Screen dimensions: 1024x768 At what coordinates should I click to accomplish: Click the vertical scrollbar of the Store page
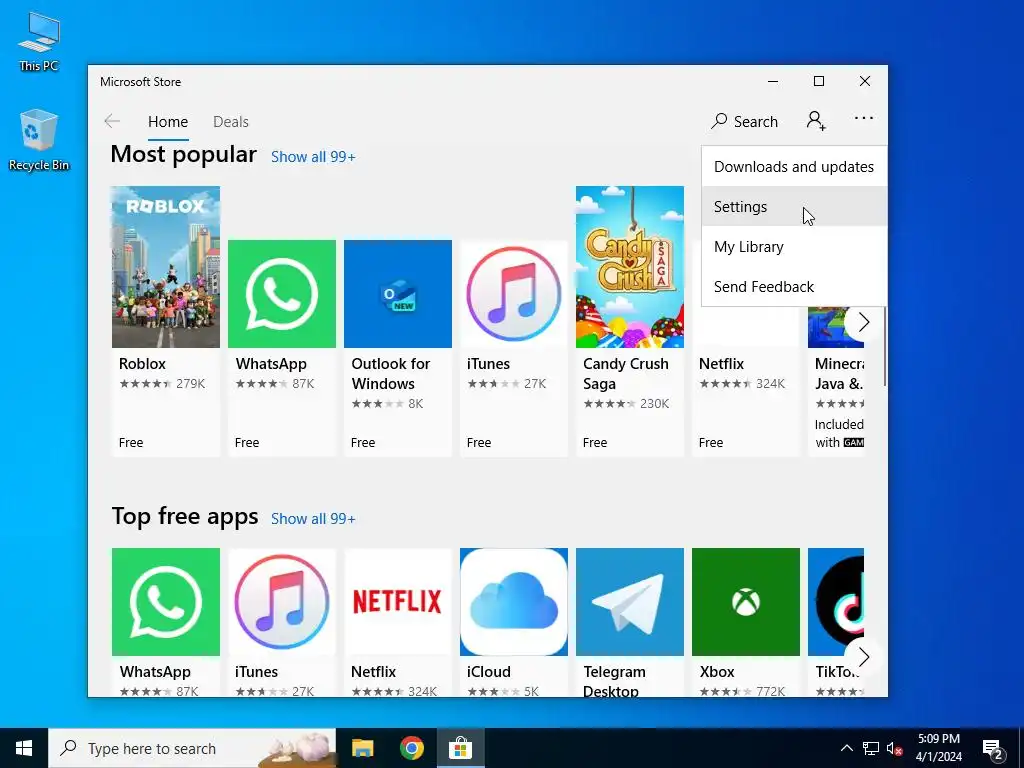click(x=884, y=346)
